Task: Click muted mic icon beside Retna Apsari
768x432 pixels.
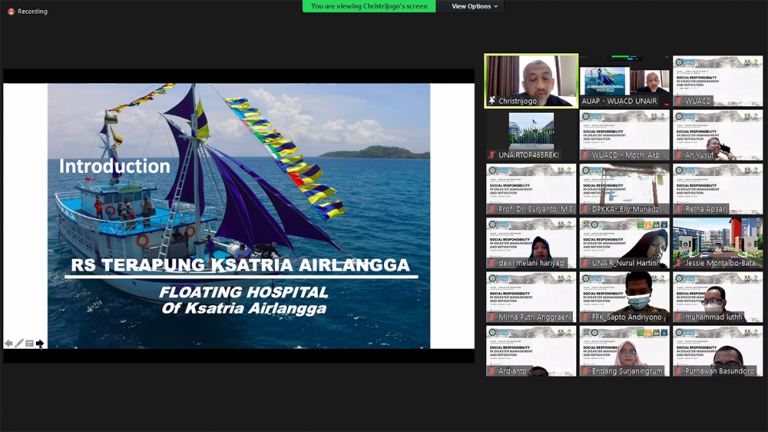Action: point(679,210)
